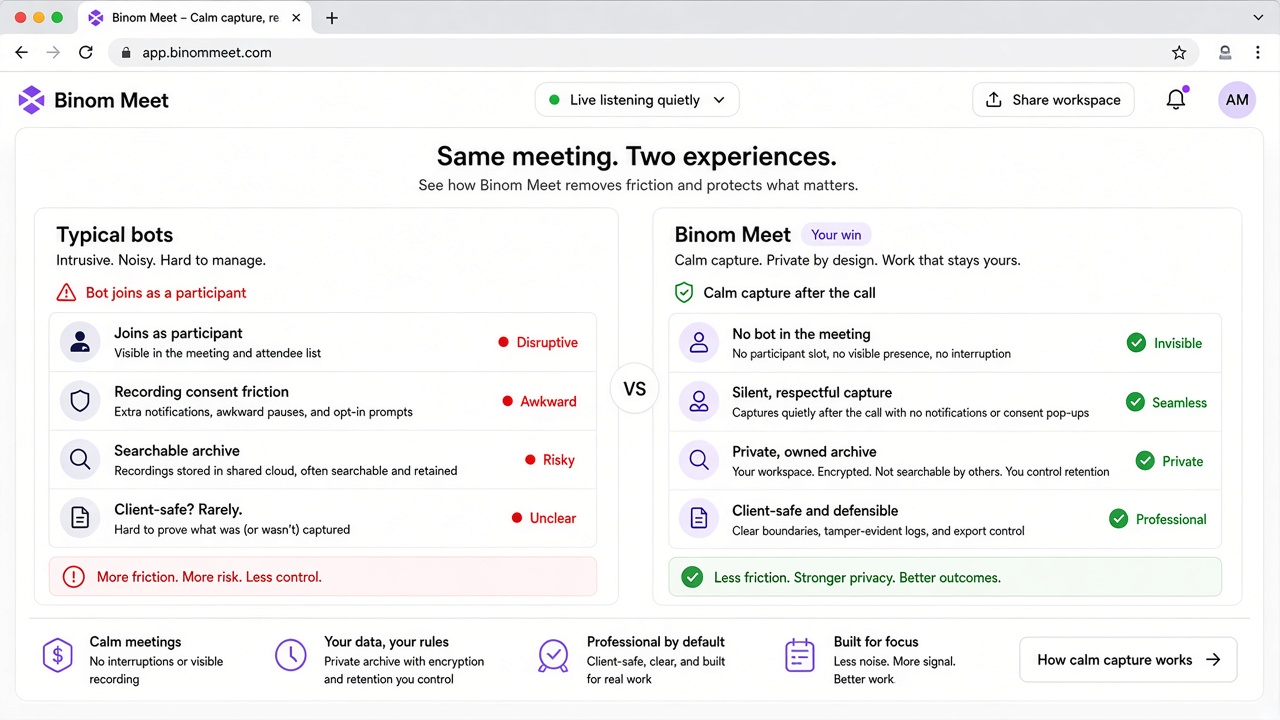Open the Chrome three-dot menu

click(1258, 53)
